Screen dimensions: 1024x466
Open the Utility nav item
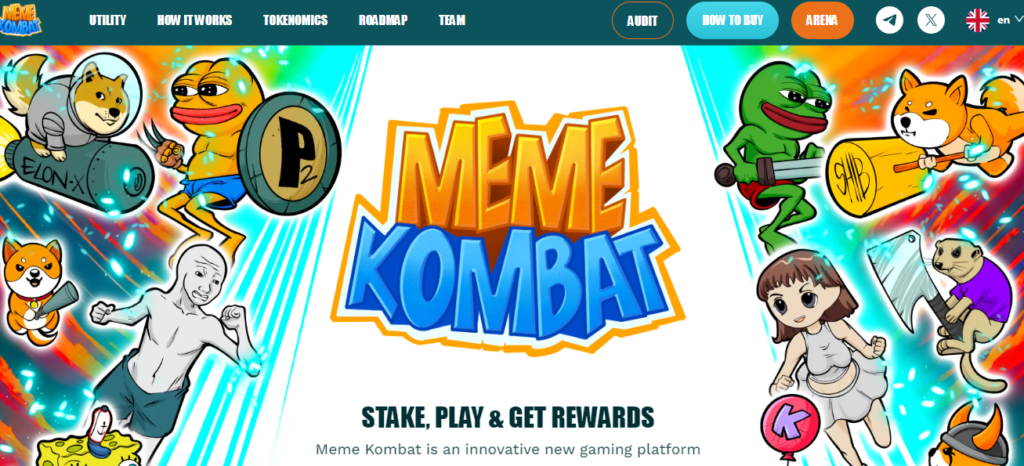pyautogui.click(x=107, y=20)
